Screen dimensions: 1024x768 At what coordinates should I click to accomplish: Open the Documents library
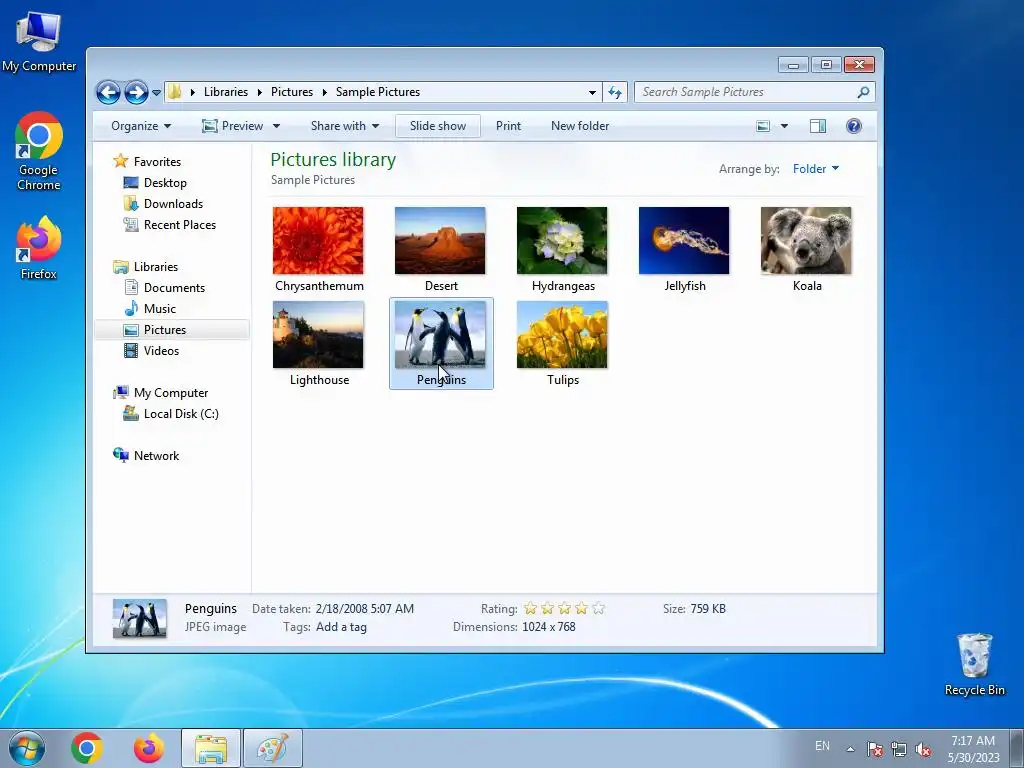[174, 288]
